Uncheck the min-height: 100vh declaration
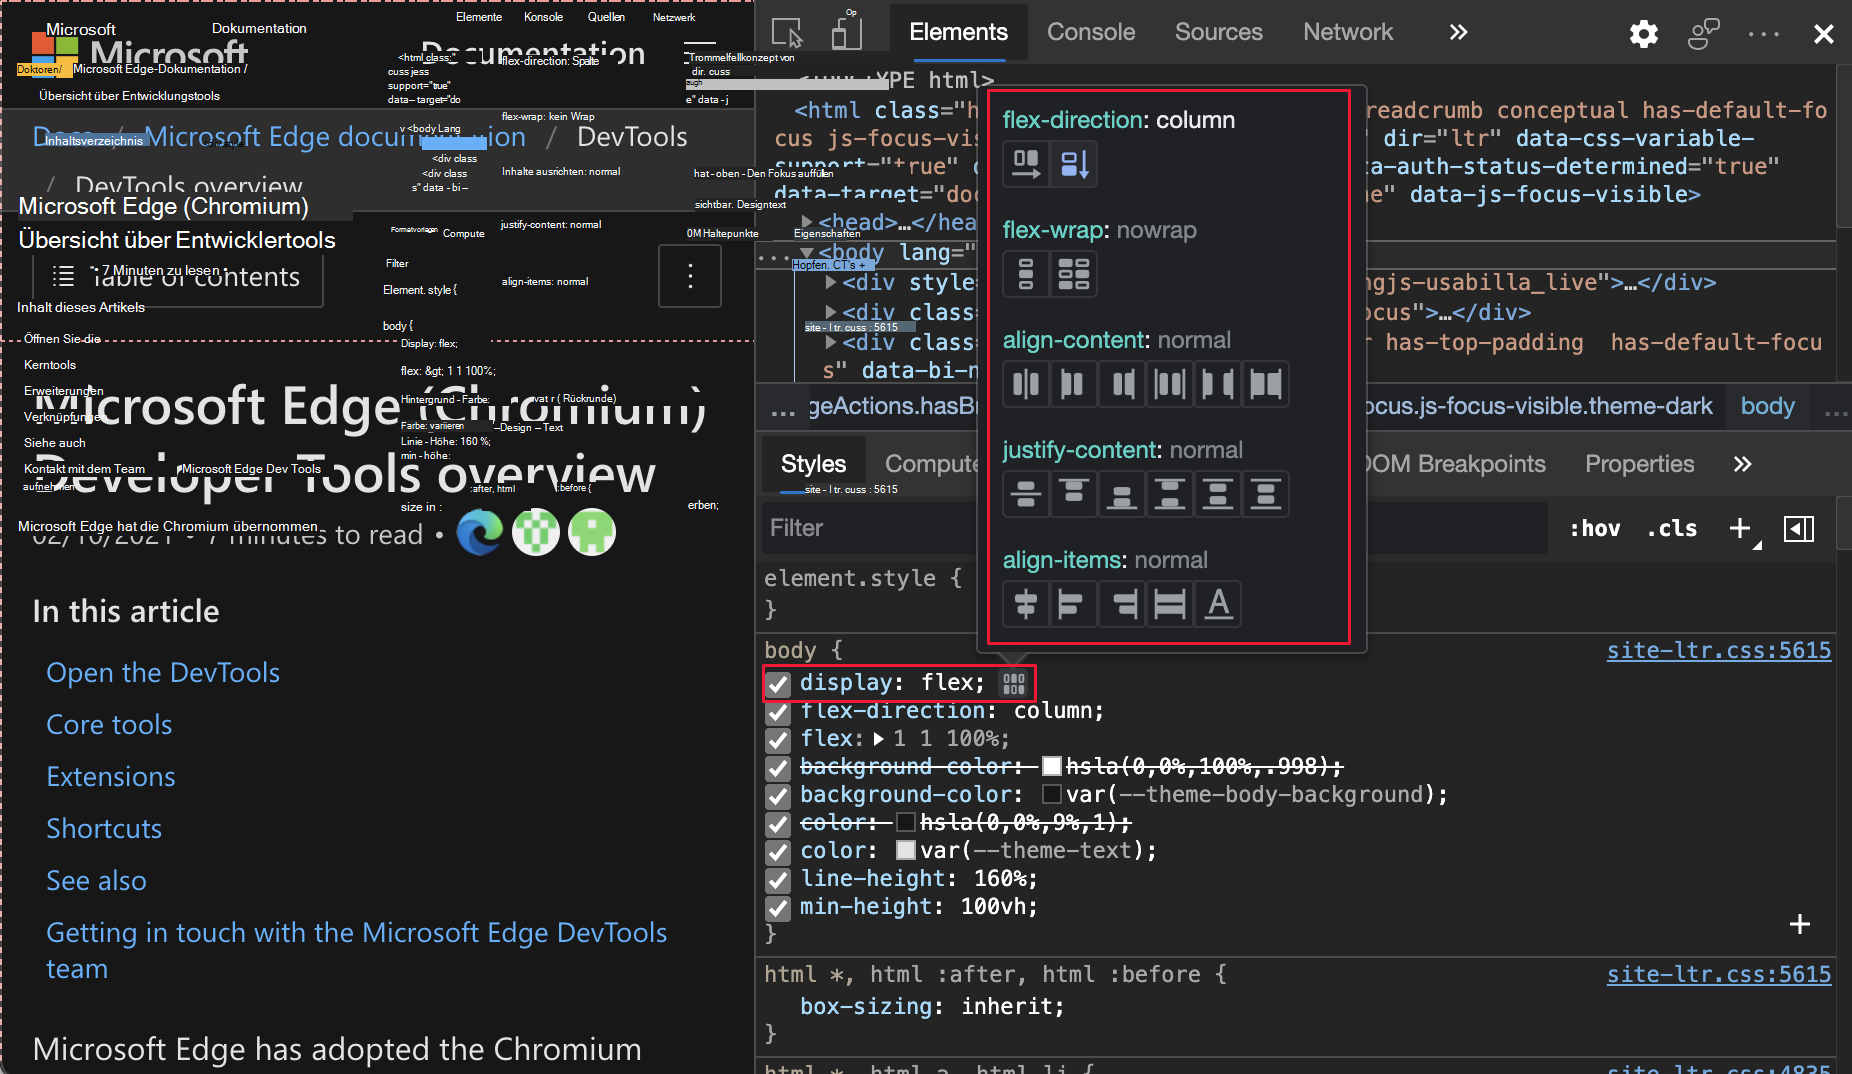 [778, 908]
